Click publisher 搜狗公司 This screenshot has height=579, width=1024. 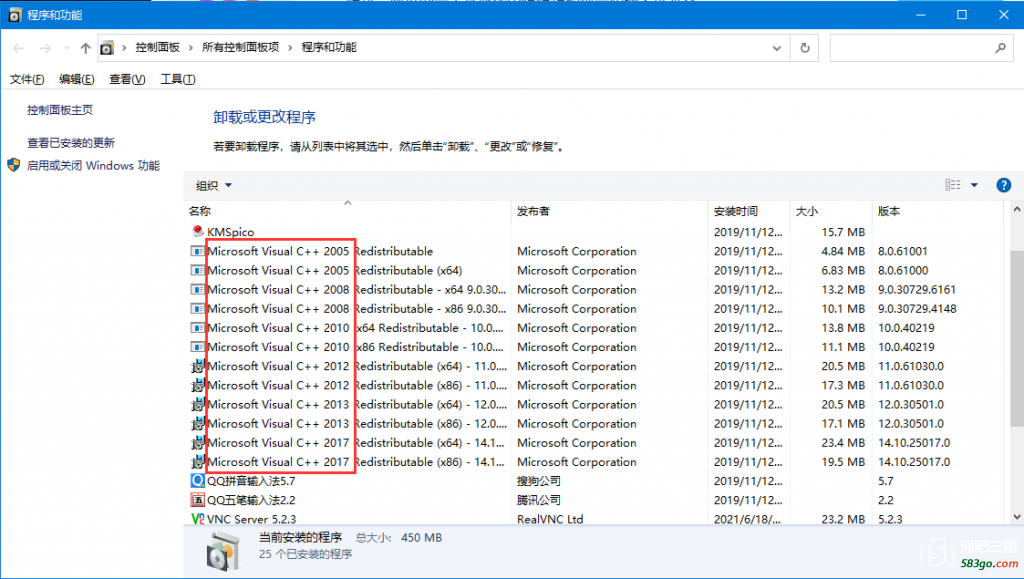(539, 481)
